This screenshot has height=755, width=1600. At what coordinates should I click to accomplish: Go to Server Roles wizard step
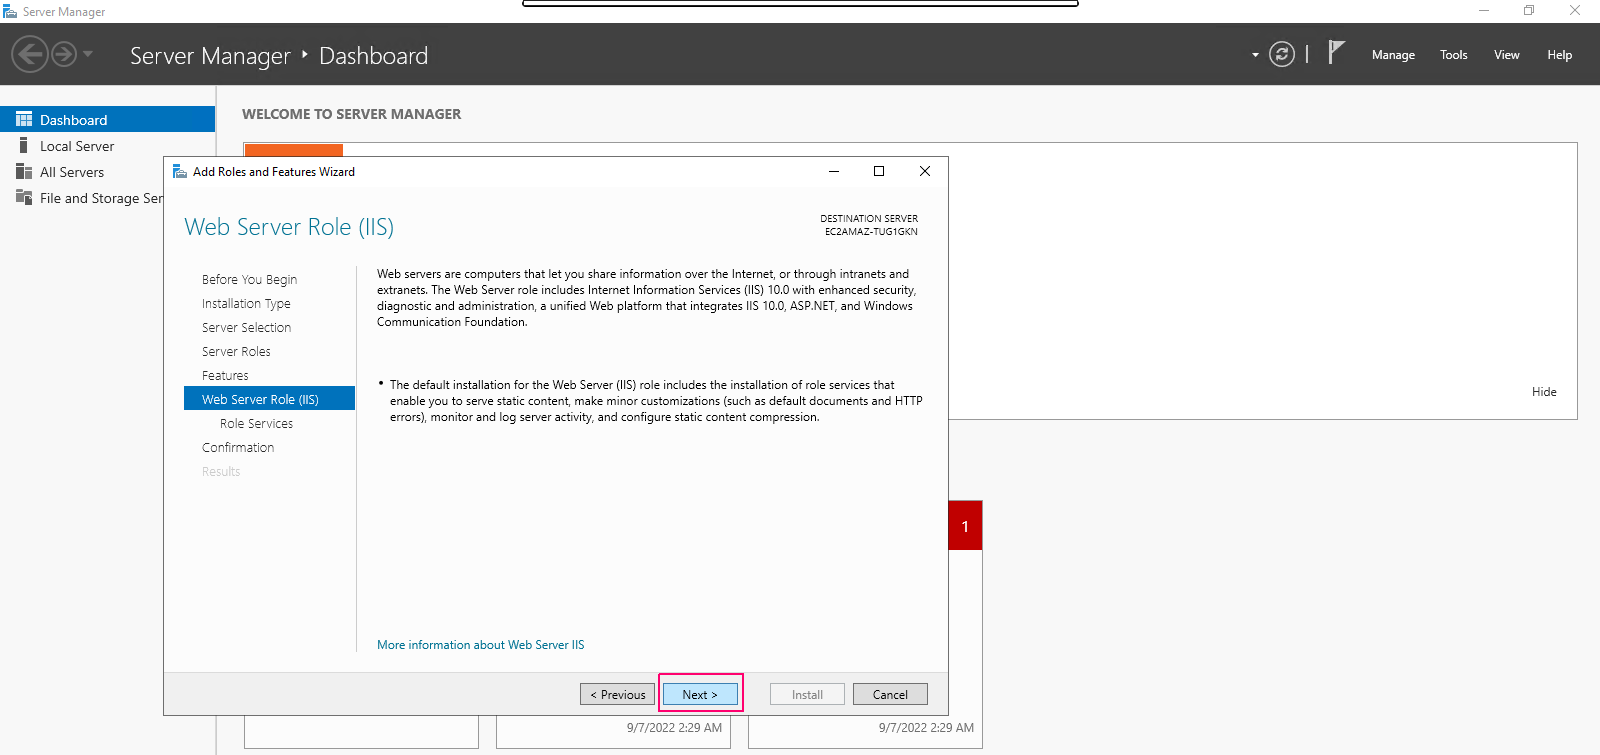click(x=236, y=351)
